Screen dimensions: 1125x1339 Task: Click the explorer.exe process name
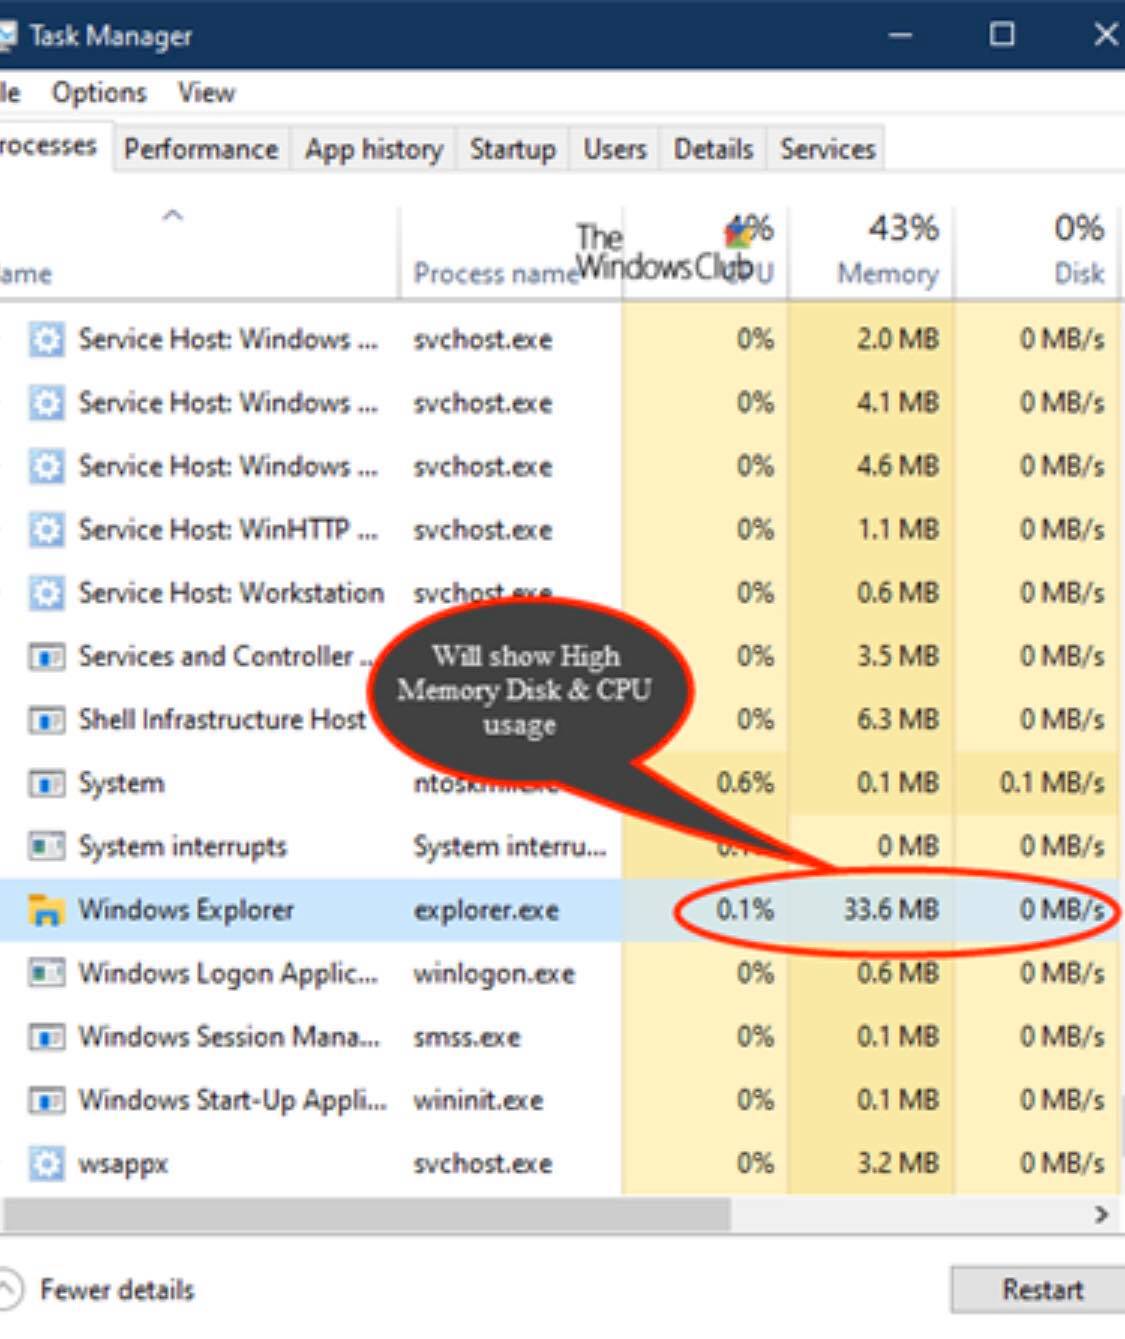(x=486, y=911)
